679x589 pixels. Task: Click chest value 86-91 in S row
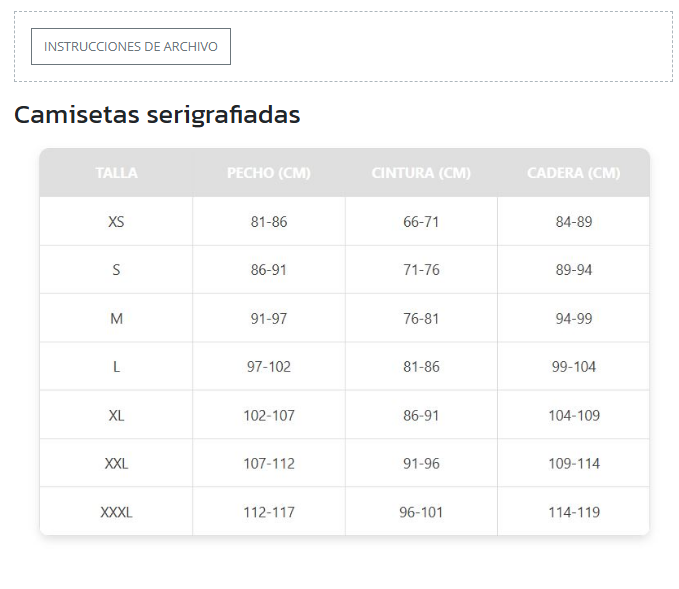point(269,270)
